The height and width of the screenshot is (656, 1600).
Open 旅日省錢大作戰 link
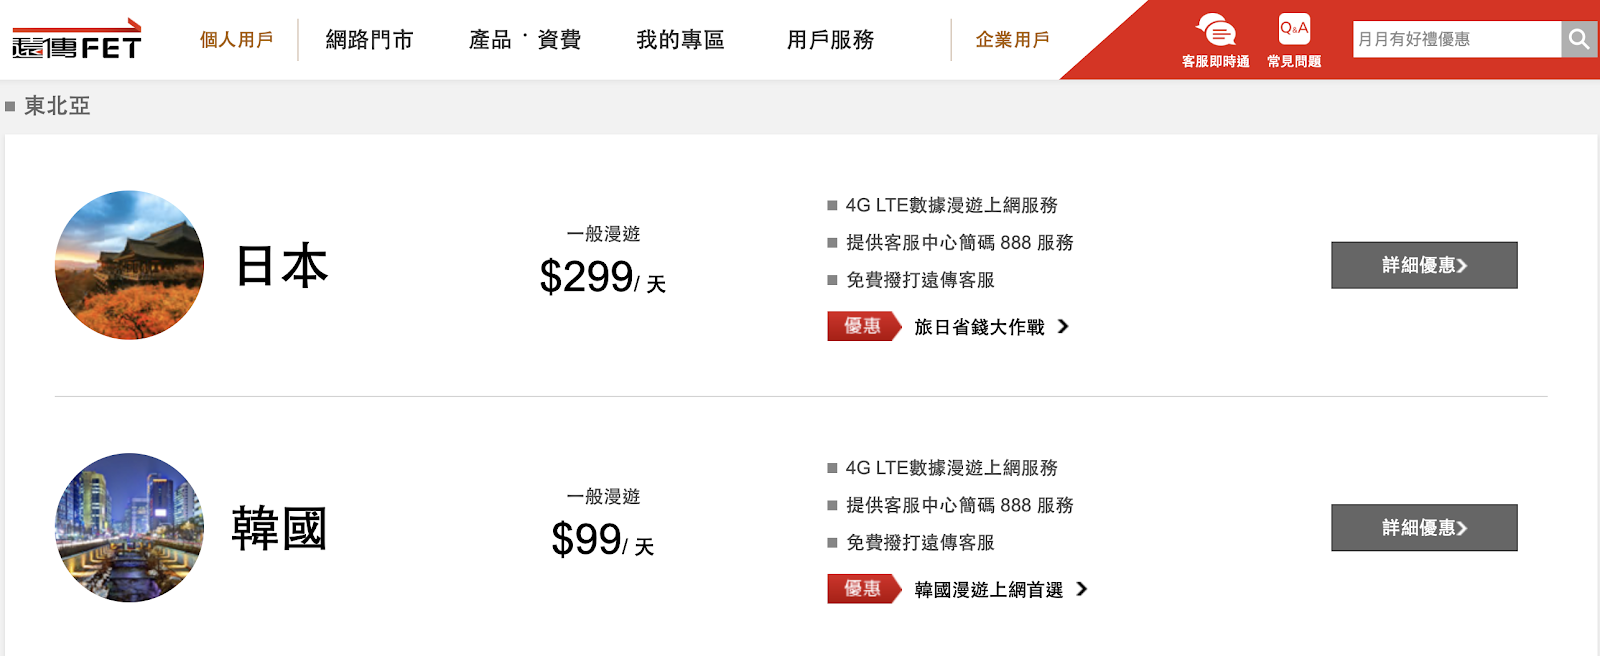pos(979,327)
